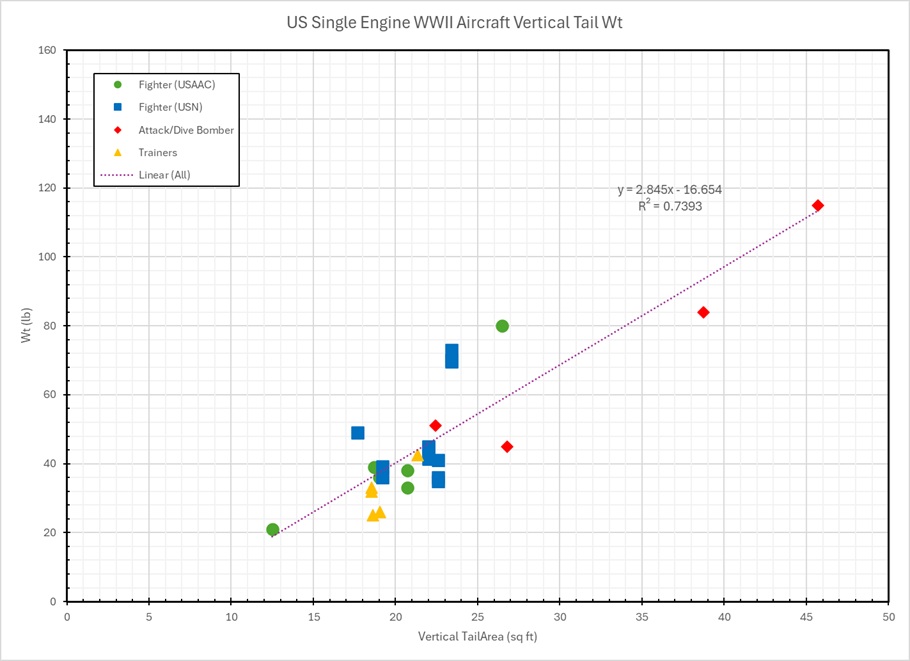Screen dimensions: 910x661
Task: Click the green circle marker in the legend
Action: pyautogui.click(x=118, y=85)
